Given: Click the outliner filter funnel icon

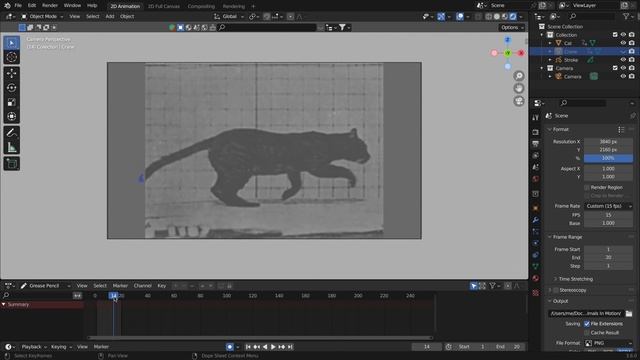Looking at the screenshot, I should pos(626,16).
